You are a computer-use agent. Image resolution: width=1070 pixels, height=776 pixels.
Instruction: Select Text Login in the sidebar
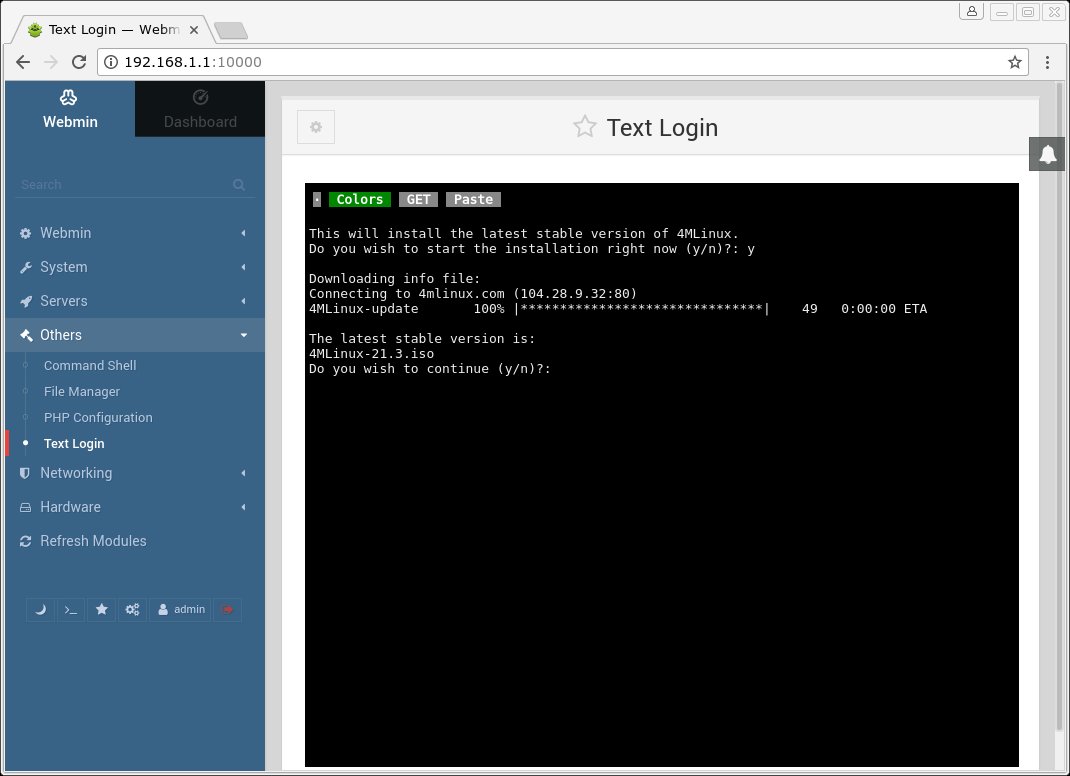click(74, 443)
